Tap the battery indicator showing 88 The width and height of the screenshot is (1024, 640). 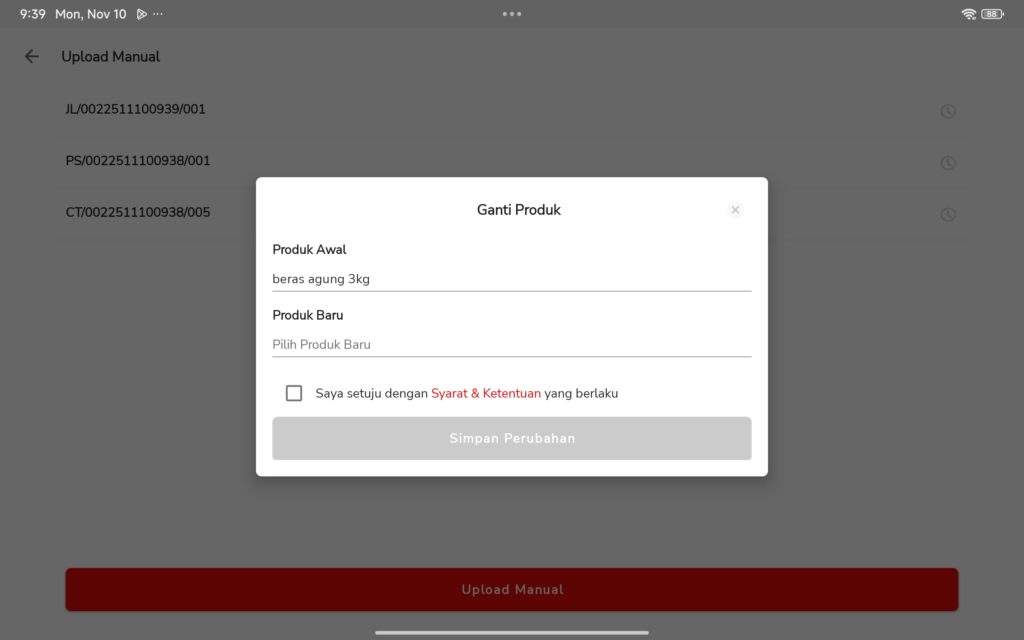tap(992, 14)
